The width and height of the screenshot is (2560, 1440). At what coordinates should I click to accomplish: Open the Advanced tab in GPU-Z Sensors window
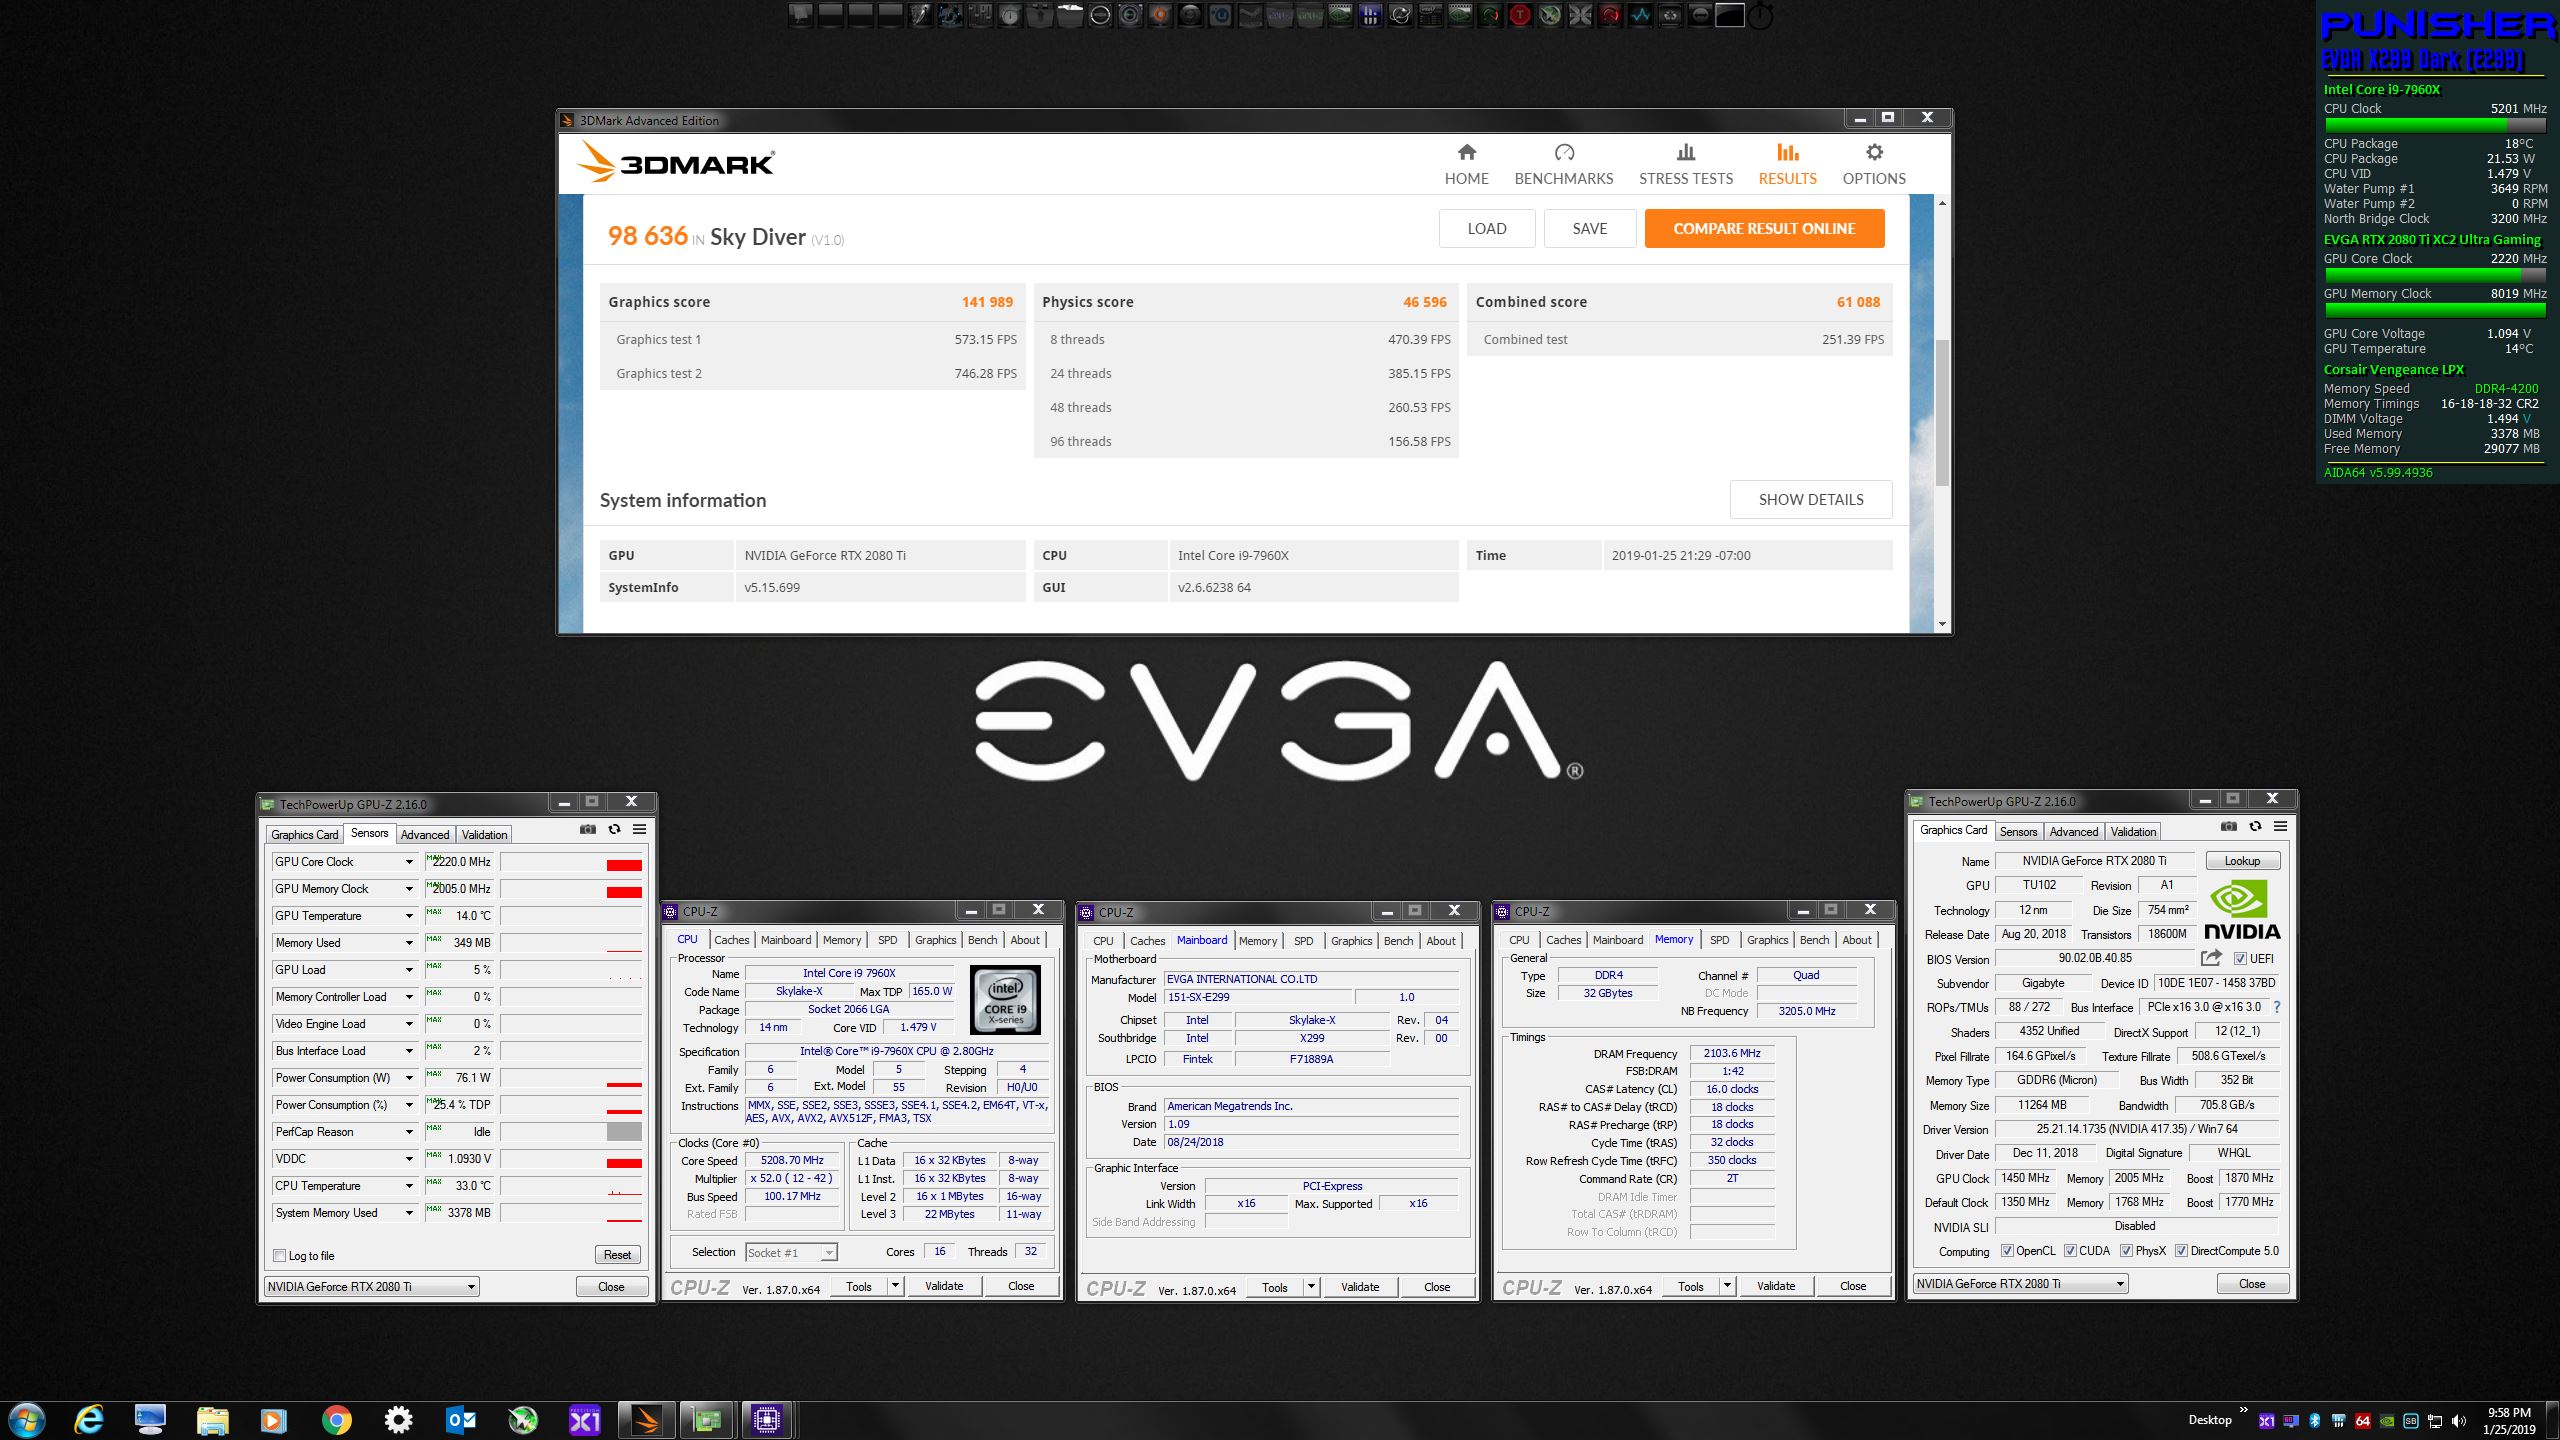point(425,835)
